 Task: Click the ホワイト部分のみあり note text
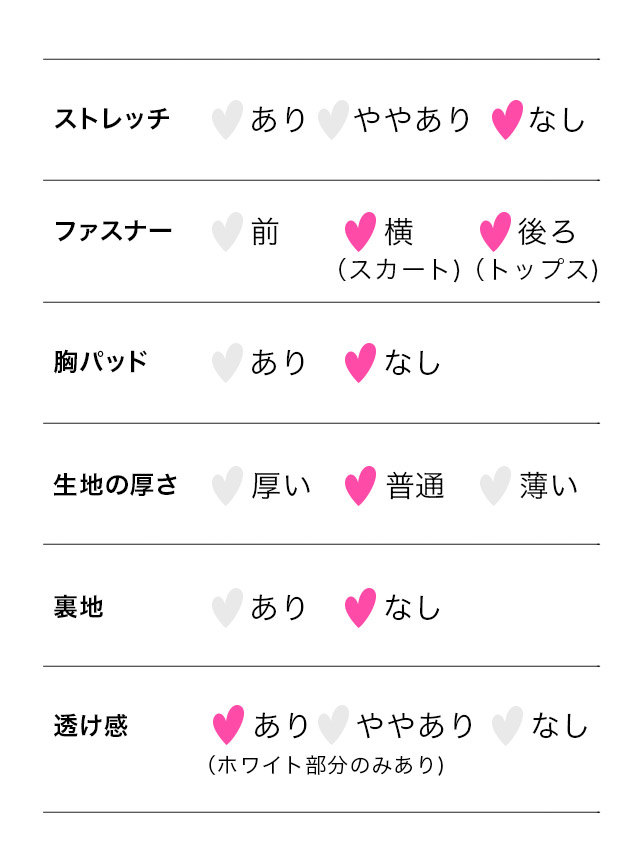point(326,766)
